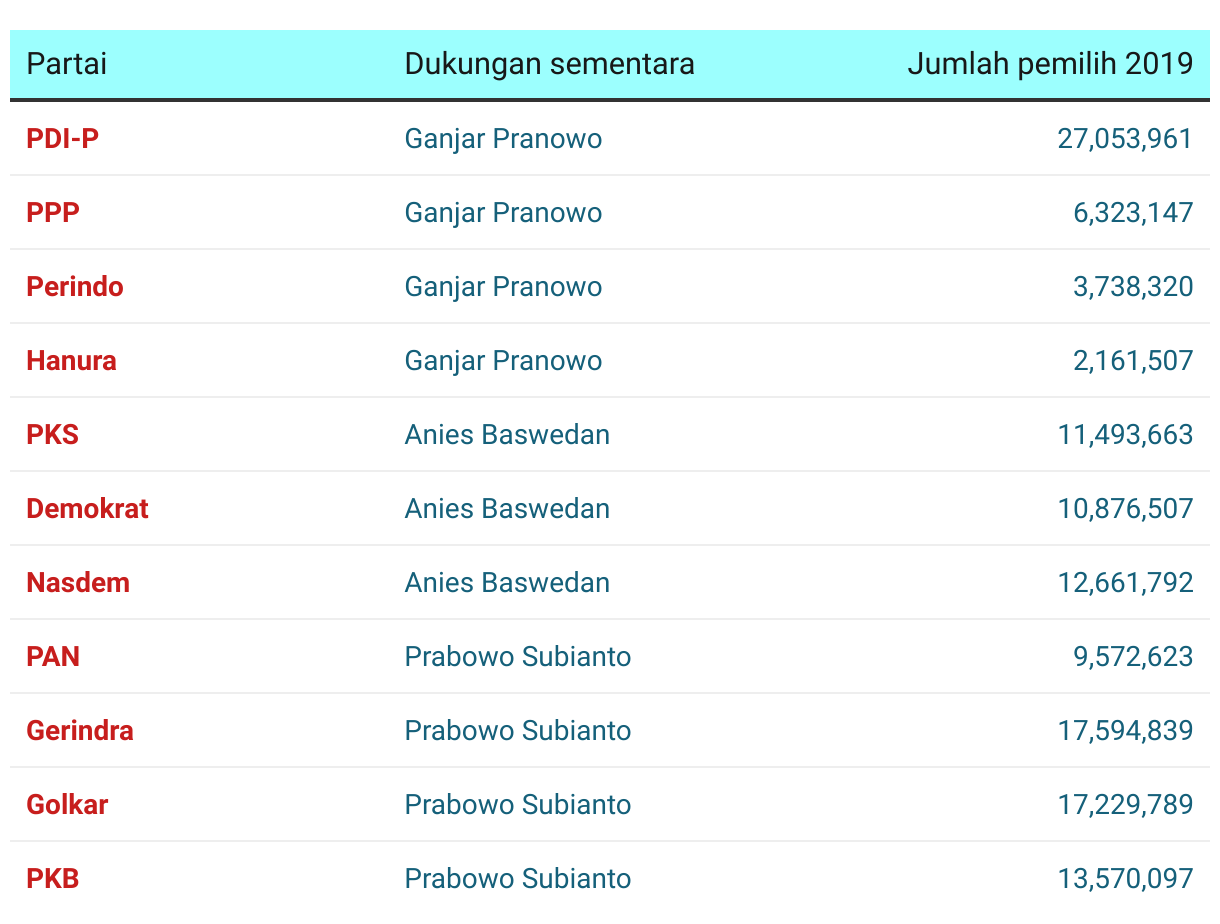The width and height of the screenshot is (1220, 924).
Task: Click the Hanura party label
Action: pyautogui.click(x=71, y=360)
